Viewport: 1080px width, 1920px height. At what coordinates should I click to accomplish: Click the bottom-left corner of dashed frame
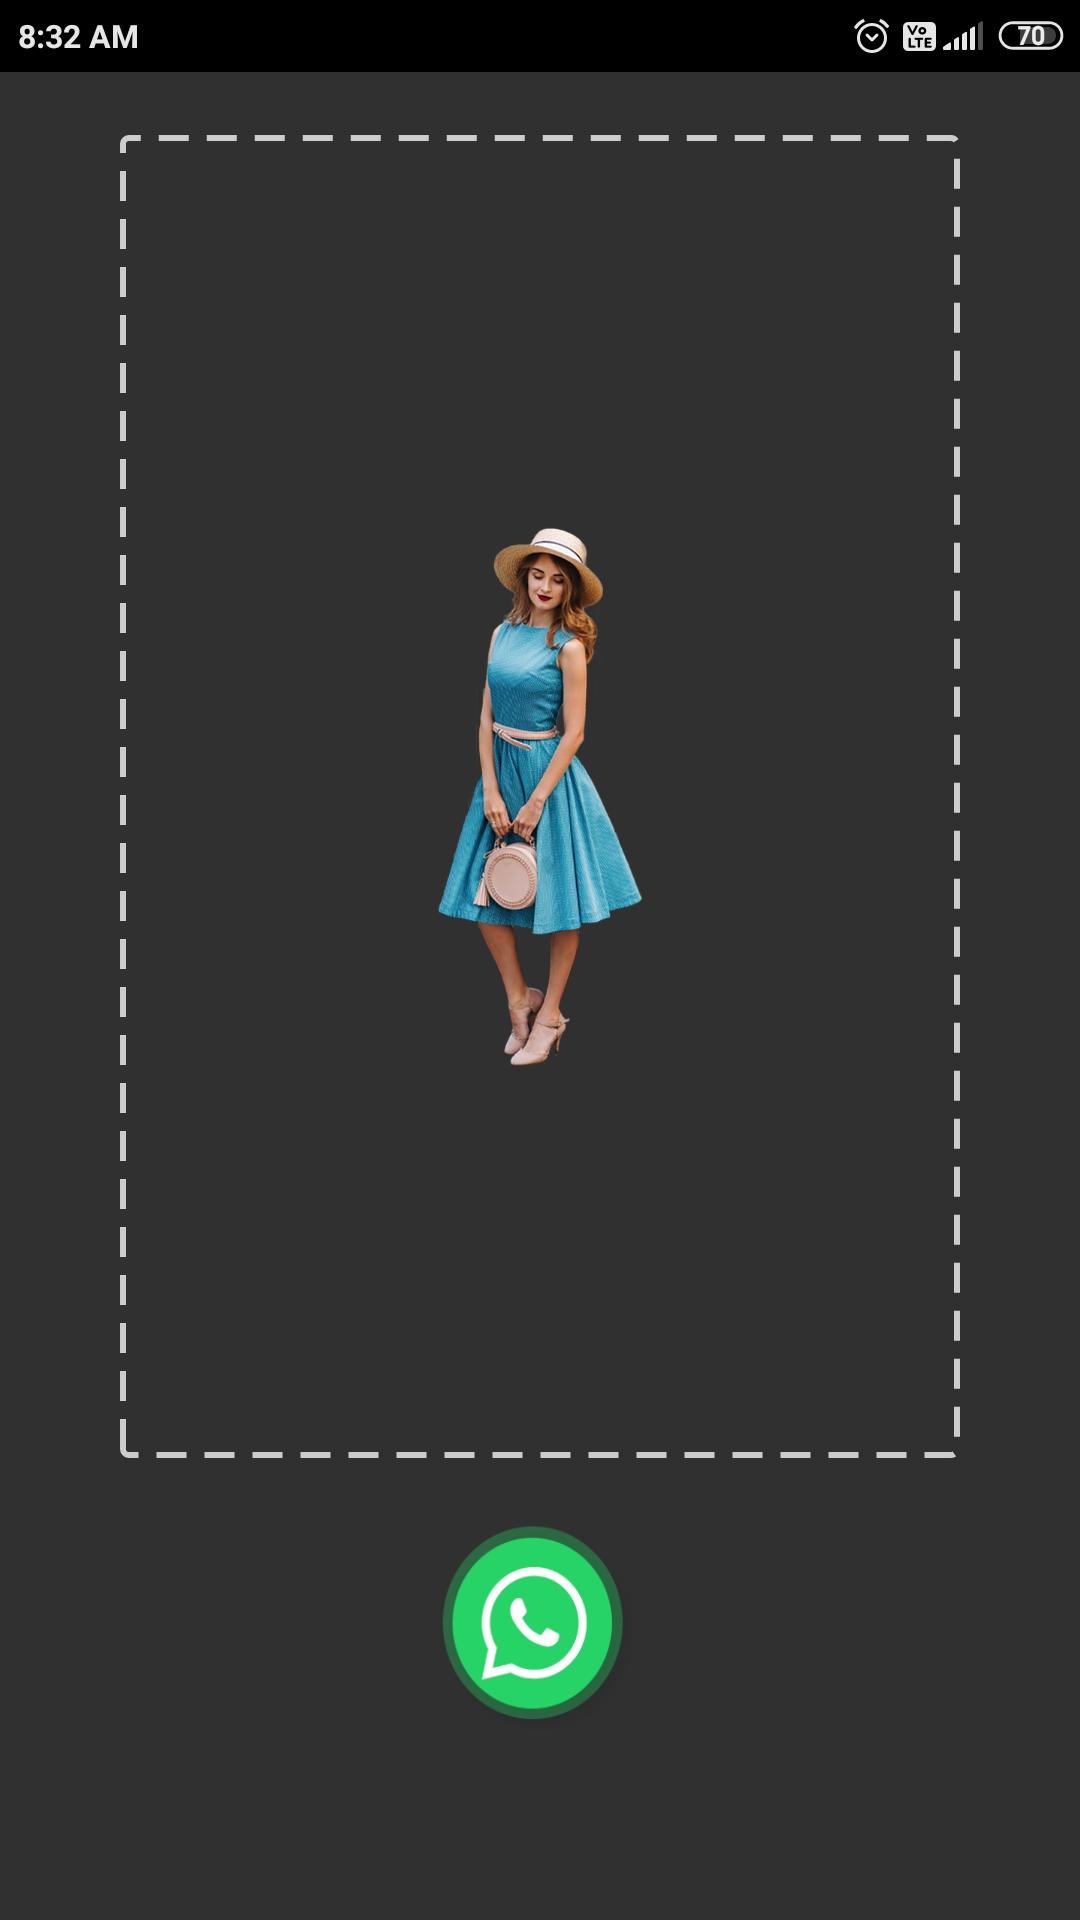124,1454
